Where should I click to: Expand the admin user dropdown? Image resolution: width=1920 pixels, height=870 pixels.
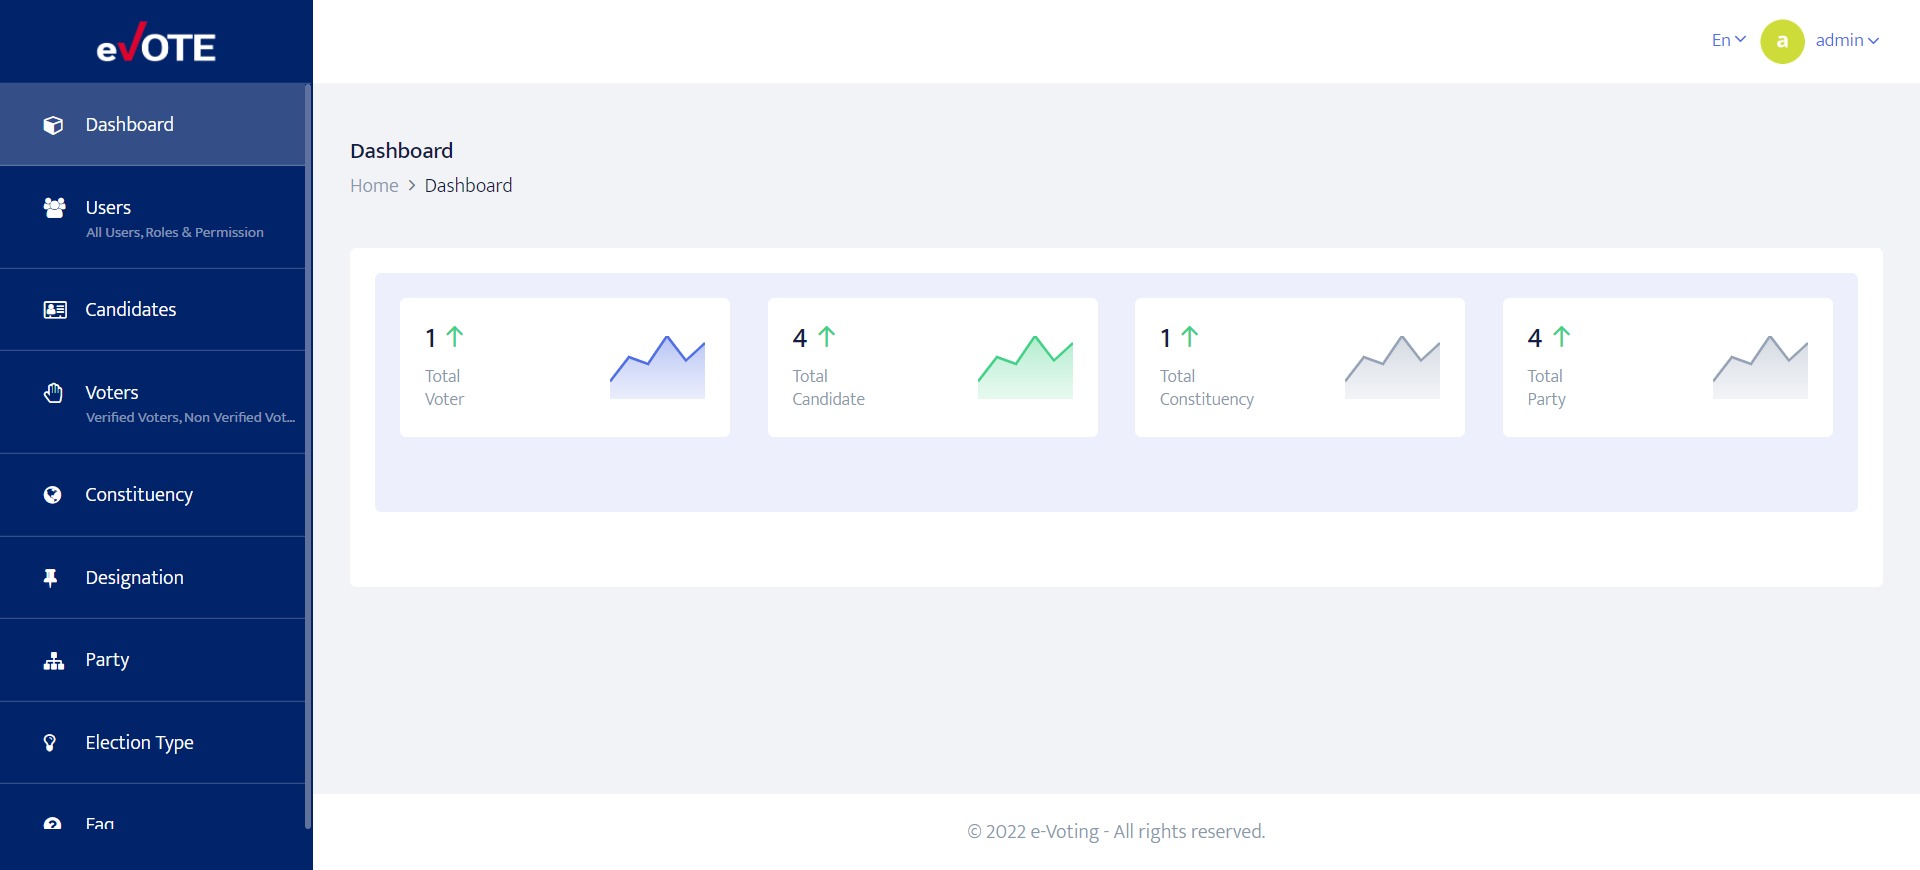click(1847, 40)
